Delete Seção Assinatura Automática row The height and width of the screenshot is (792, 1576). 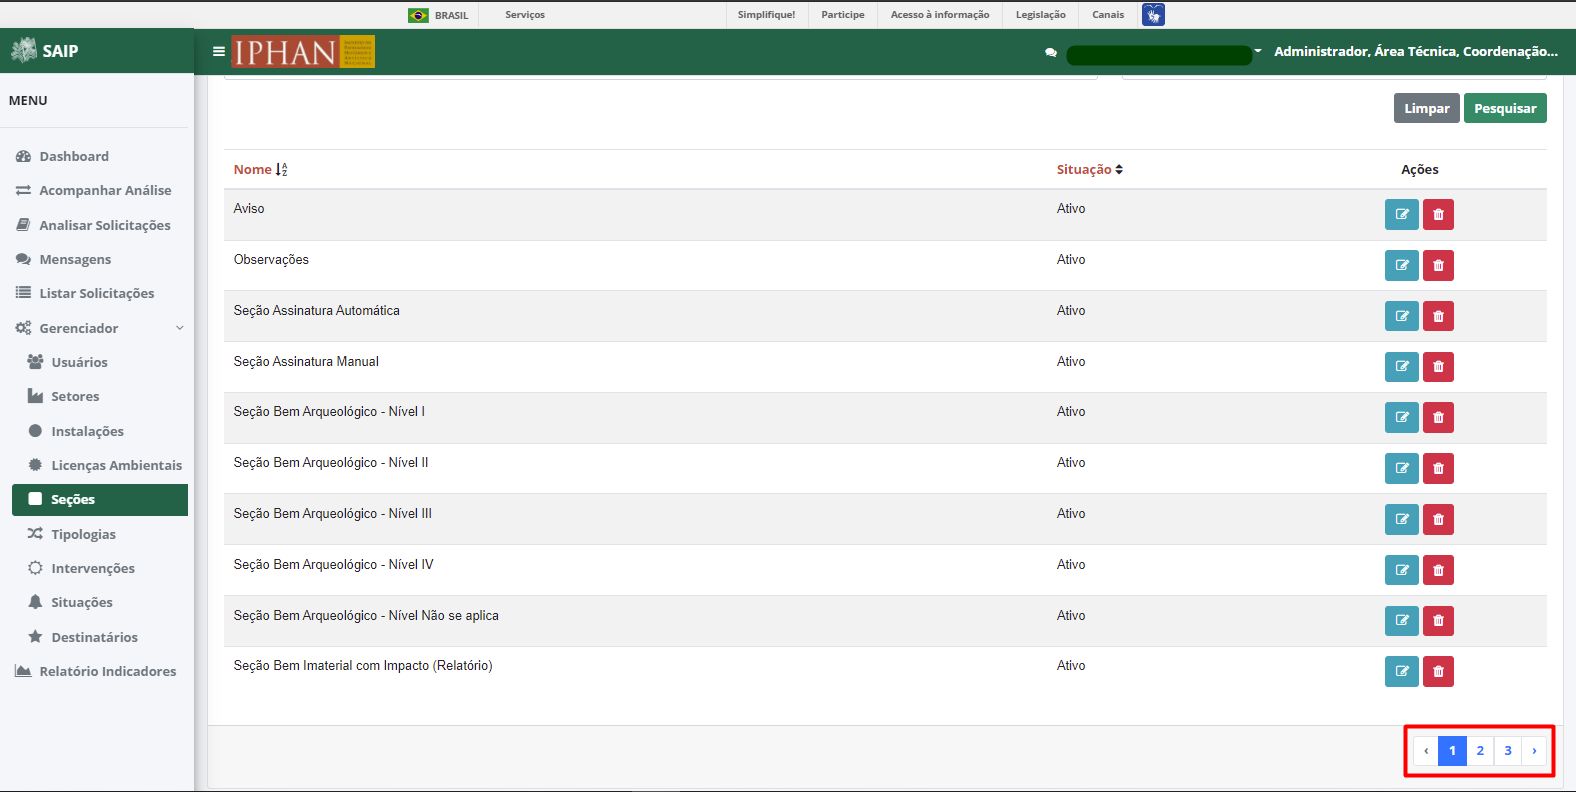tap(1438, 316)
